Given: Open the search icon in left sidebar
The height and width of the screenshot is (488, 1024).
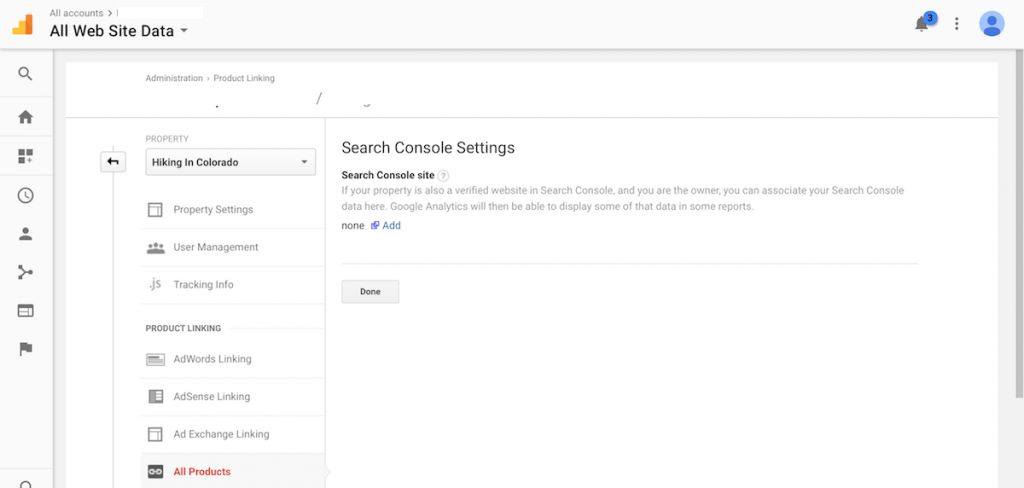Looking at the screenshot, I should click(x=25, y=74).
